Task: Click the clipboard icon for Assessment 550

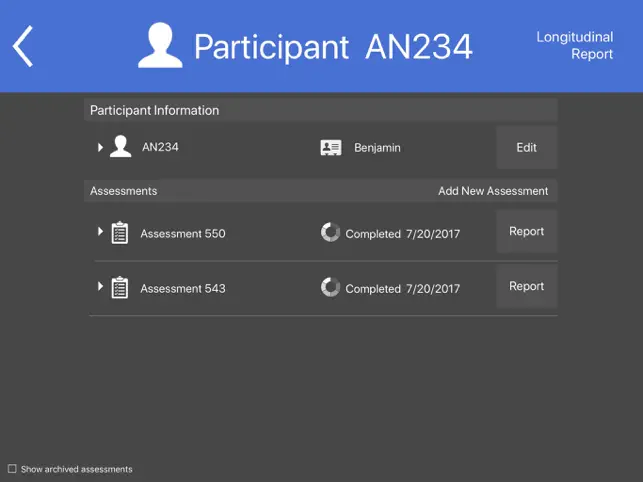Action: (120, 233)
